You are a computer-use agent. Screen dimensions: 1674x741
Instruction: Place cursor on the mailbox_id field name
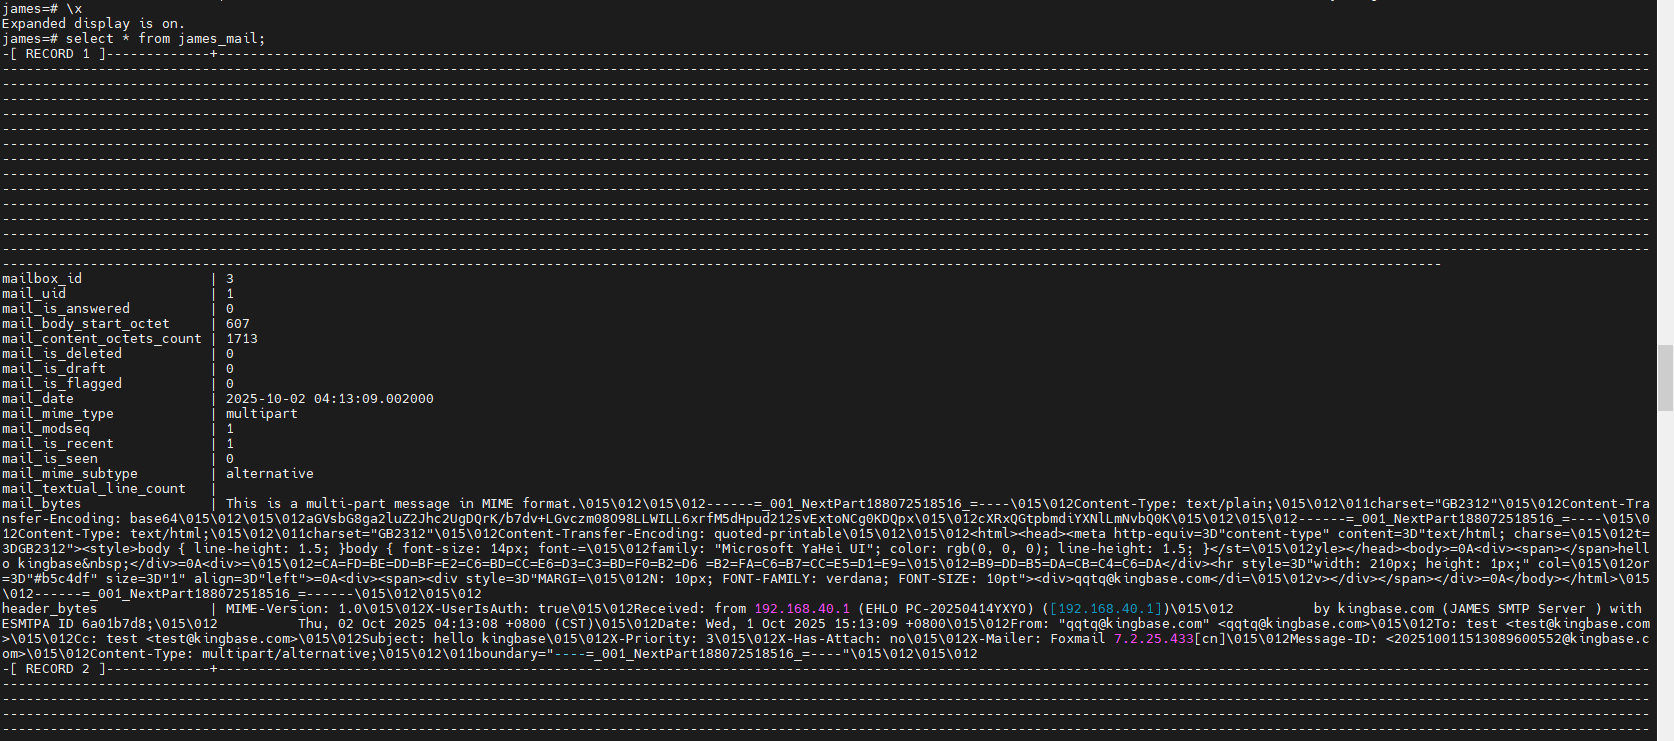[x=42, y=279]
